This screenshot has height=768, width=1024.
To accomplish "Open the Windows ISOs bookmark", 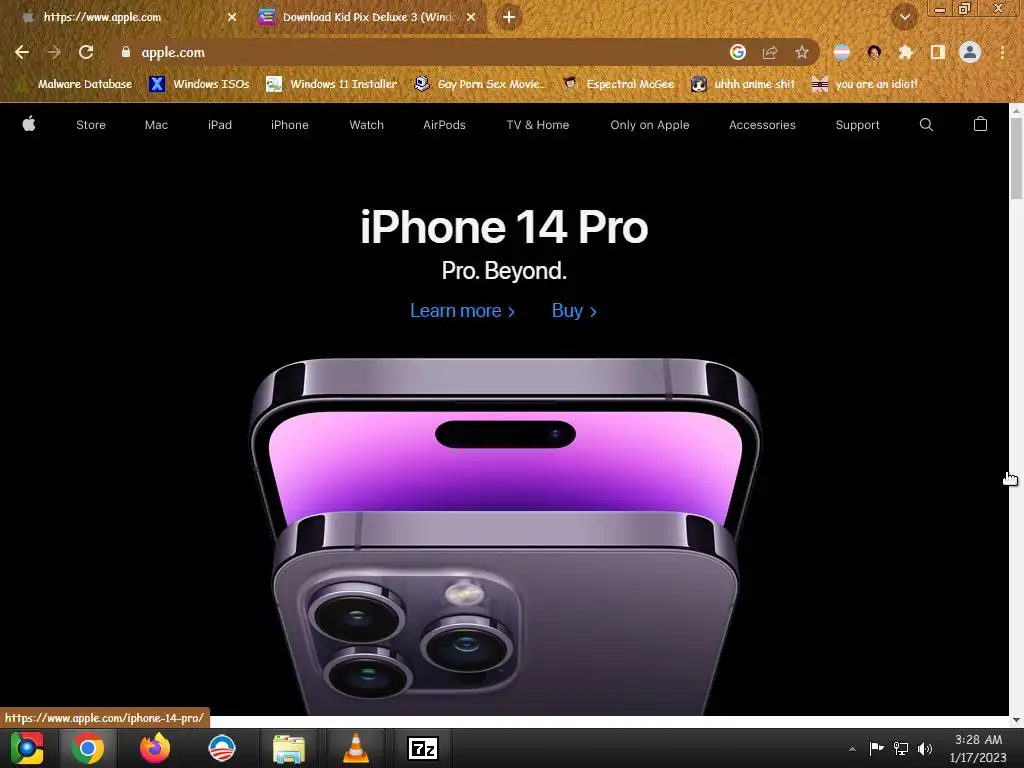I will tap(200, 84).
